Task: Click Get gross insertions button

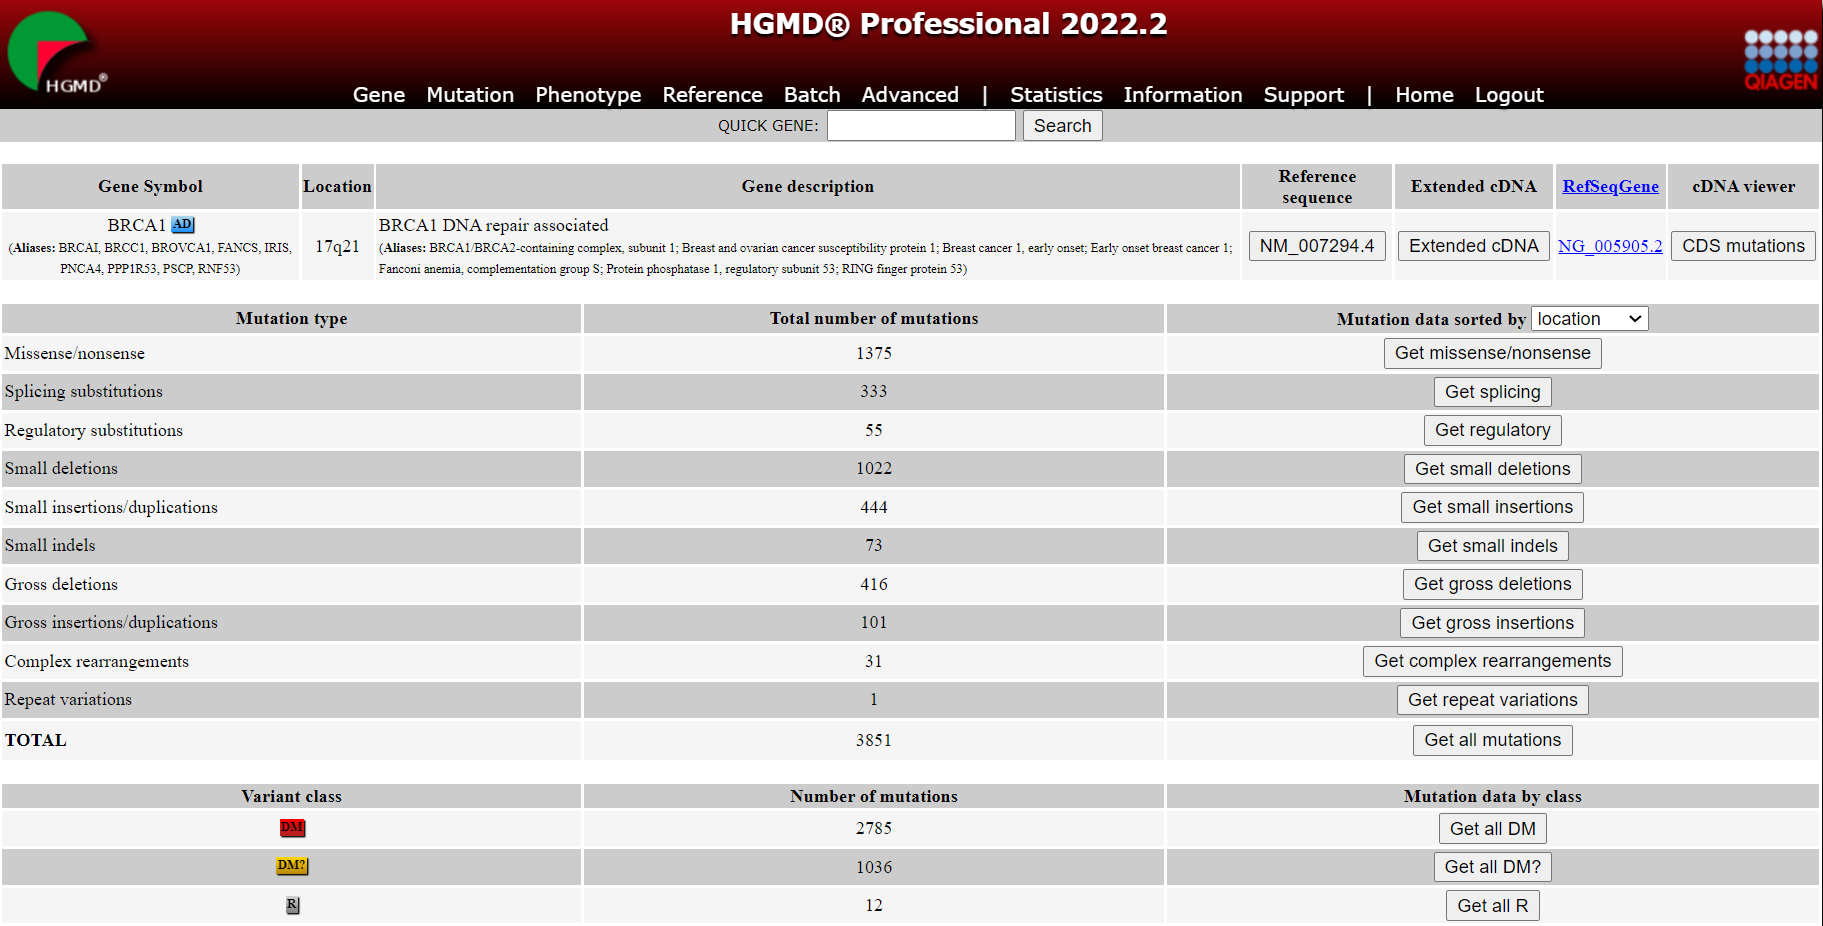Action: tap(1492, 623)
